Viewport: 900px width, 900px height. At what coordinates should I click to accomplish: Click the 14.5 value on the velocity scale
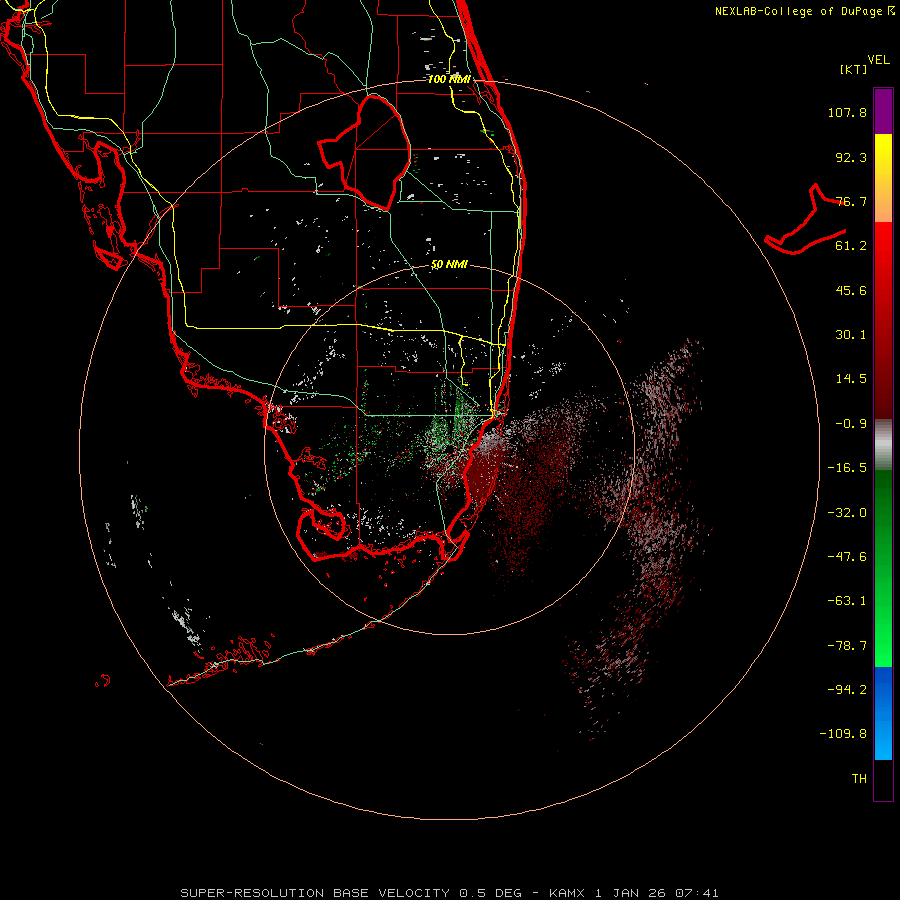(x=851, y=379)
